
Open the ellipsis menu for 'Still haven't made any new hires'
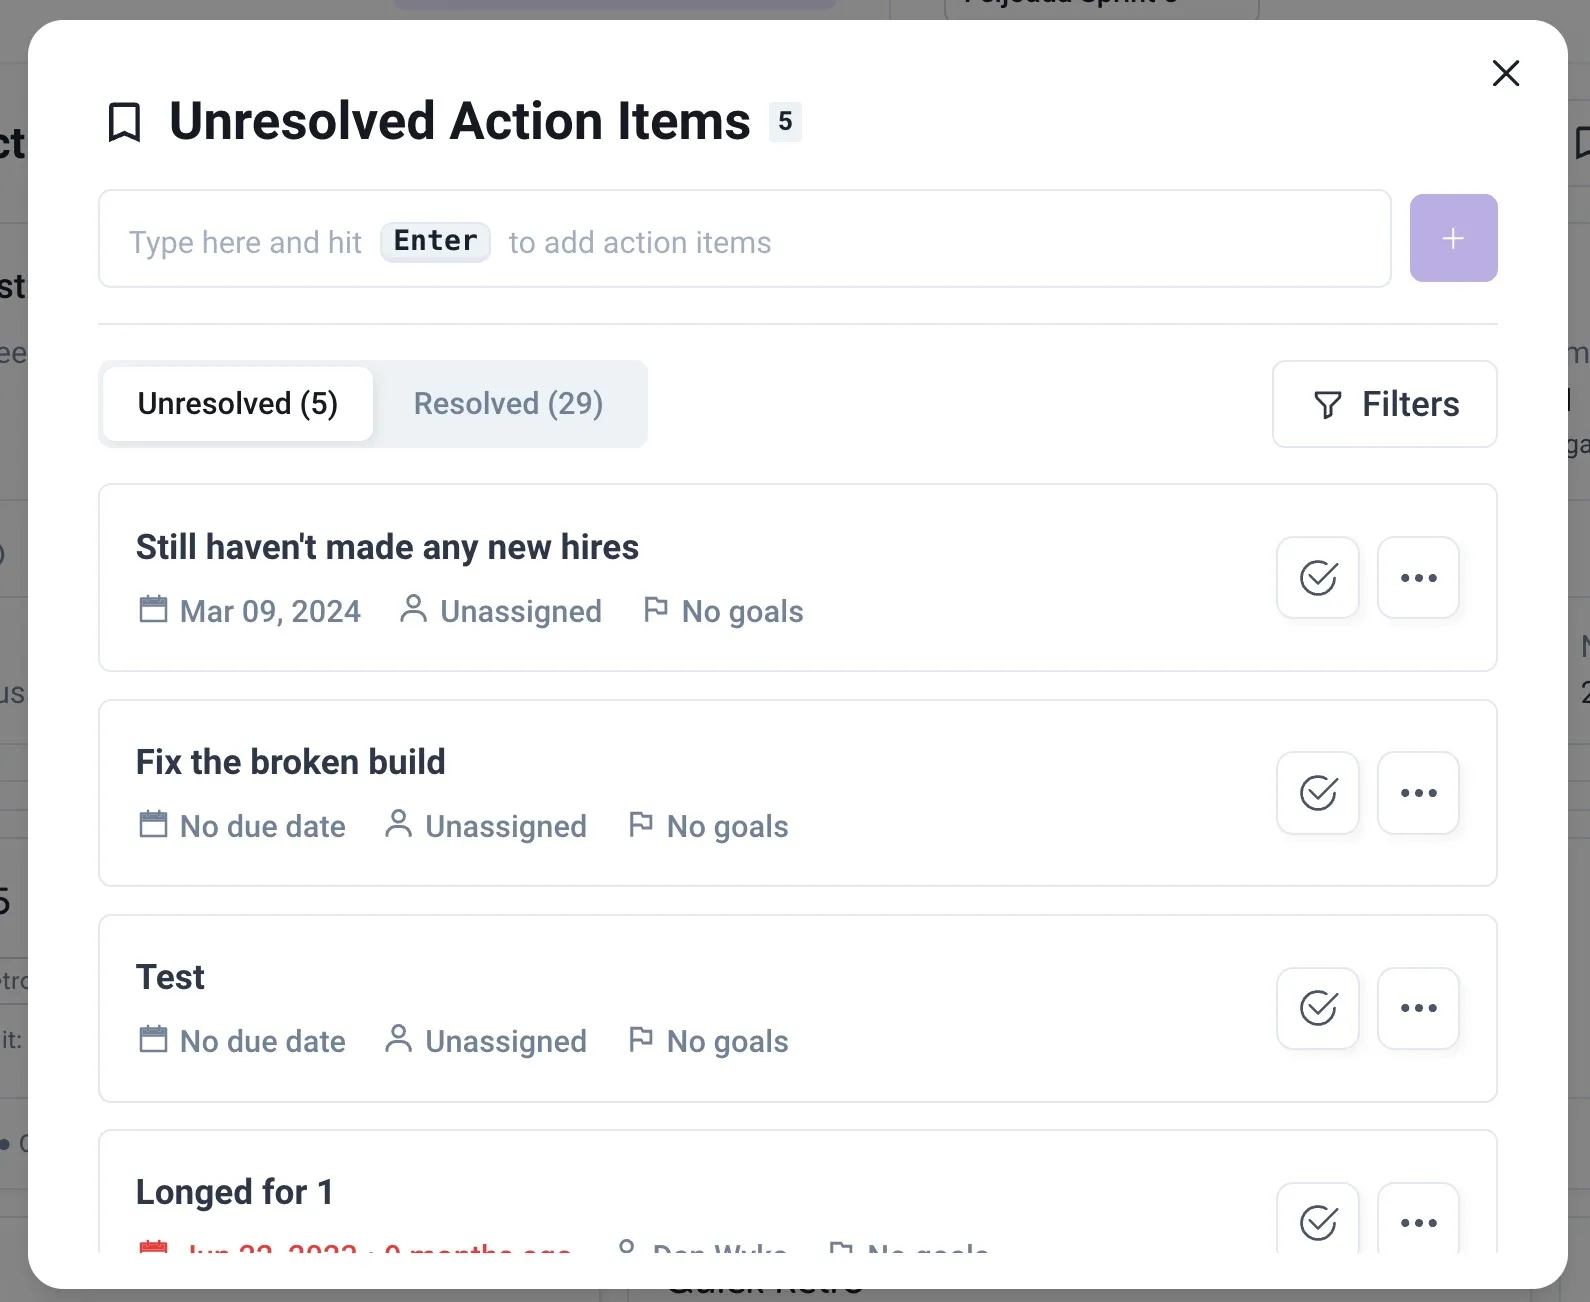pos(1418,578)
